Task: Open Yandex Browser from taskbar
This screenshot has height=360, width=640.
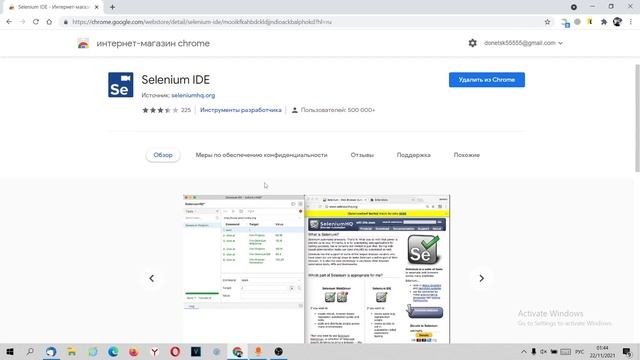Action: pyautogui.click(x=155, y=351)
